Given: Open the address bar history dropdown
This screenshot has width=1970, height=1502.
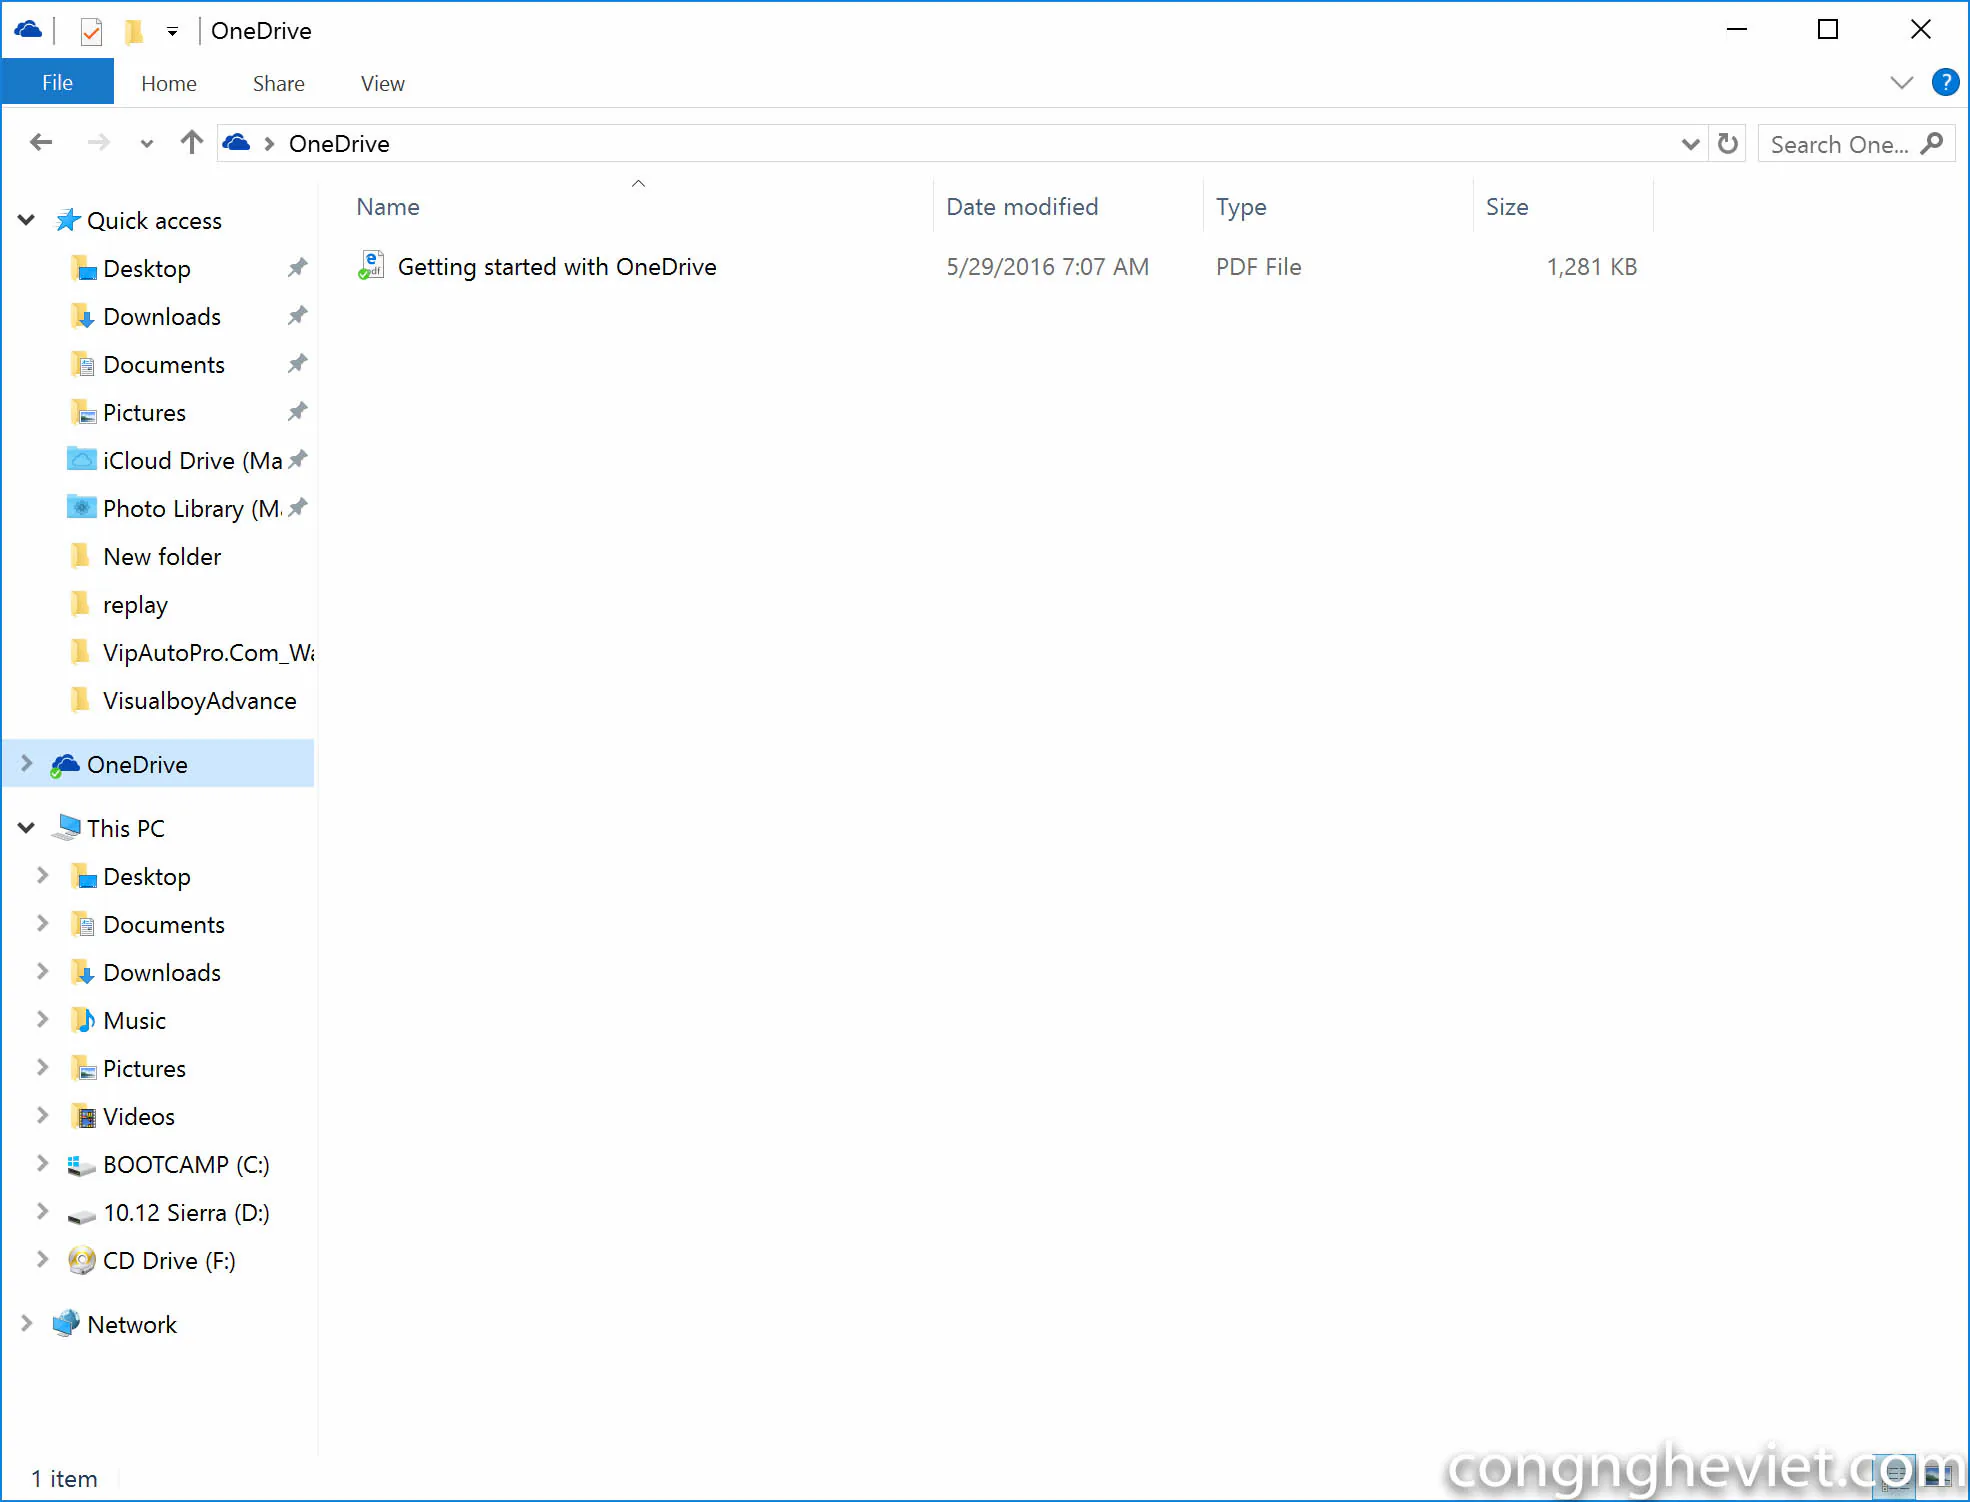Looking at the screenshot, I should (1690, 144).
